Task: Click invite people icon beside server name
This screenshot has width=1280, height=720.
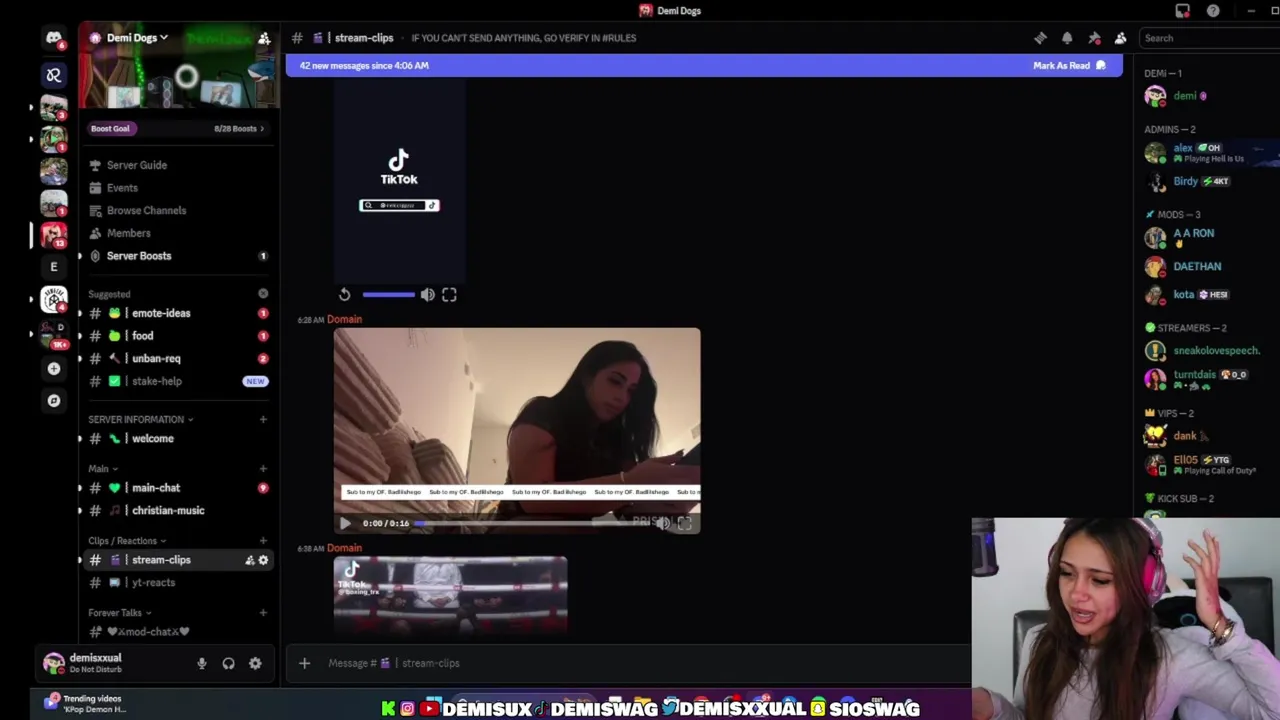Action: pos(264,38)
